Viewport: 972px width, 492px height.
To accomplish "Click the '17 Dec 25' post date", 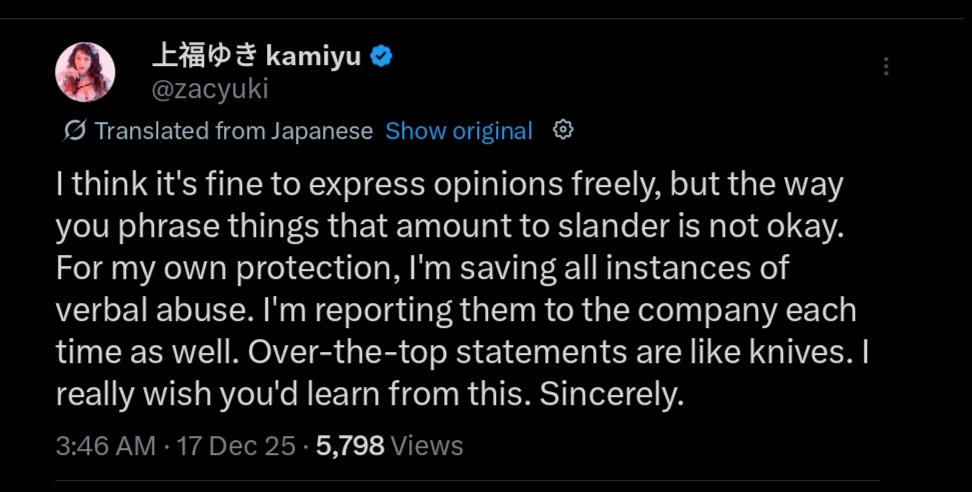I will click(x=236, y=446).
